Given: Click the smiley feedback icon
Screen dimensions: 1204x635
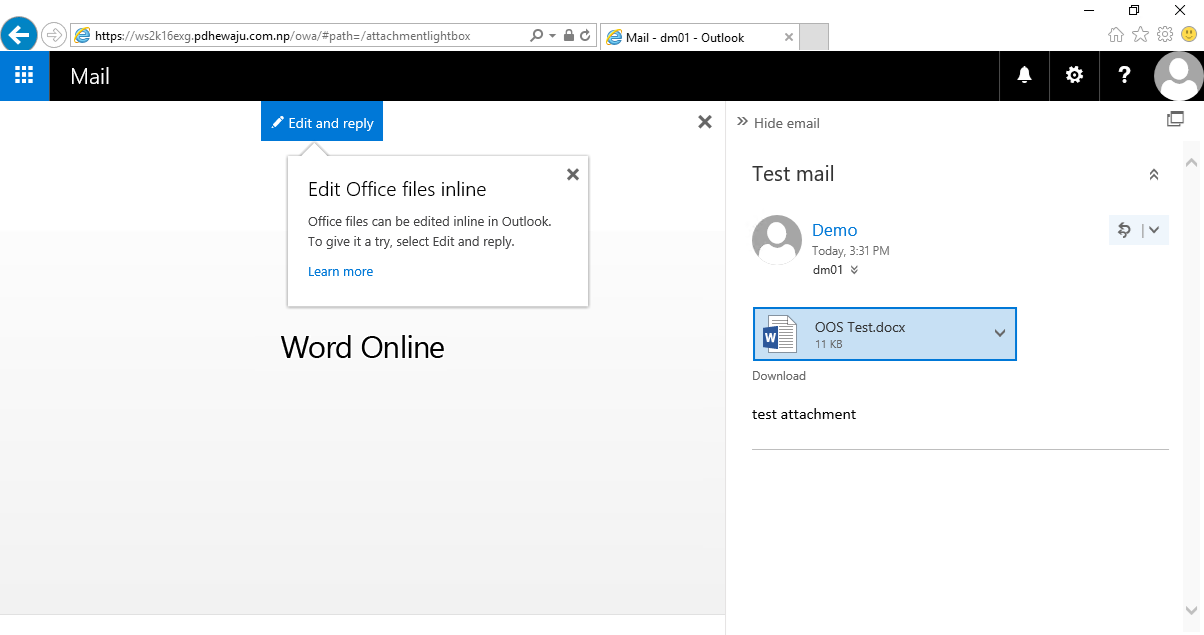Looking at the screenshot, I should coord(1189,34).
